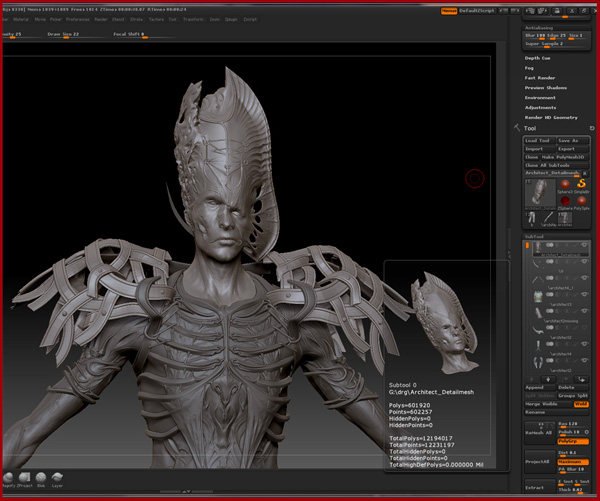Toggle the orange Menus button
The image size is (600, 501).
449,11
